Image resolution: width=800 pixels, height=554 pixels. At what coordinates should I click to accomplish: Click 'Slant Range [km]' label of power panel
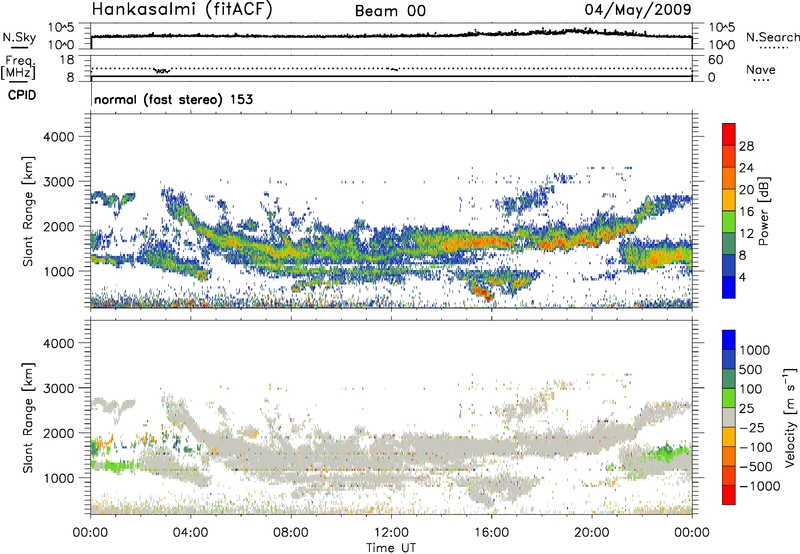pyautogui.click(x=28, y=211)
